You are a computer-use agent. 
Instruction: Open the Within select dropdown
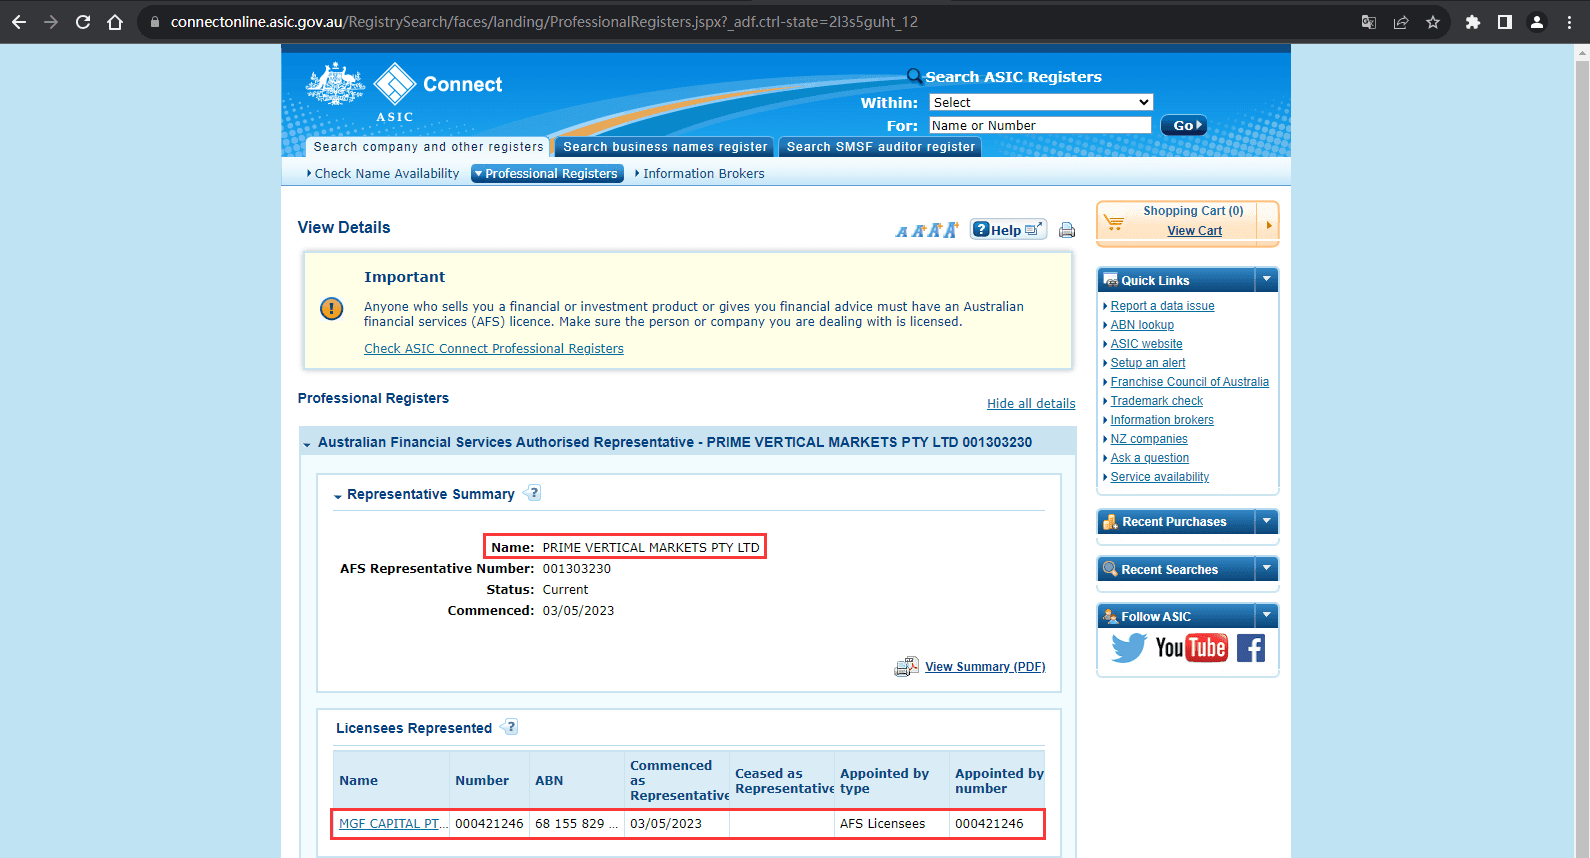tap(1041, 102)
